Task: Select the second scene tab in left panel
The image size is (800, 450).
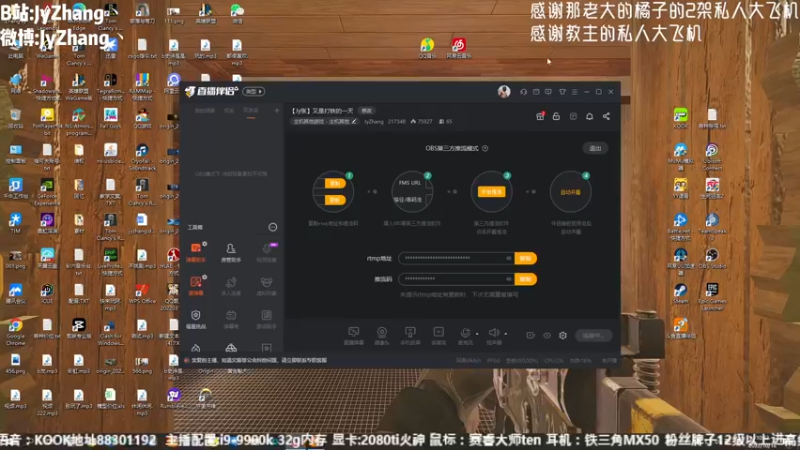Action: [x=229, y=111]
